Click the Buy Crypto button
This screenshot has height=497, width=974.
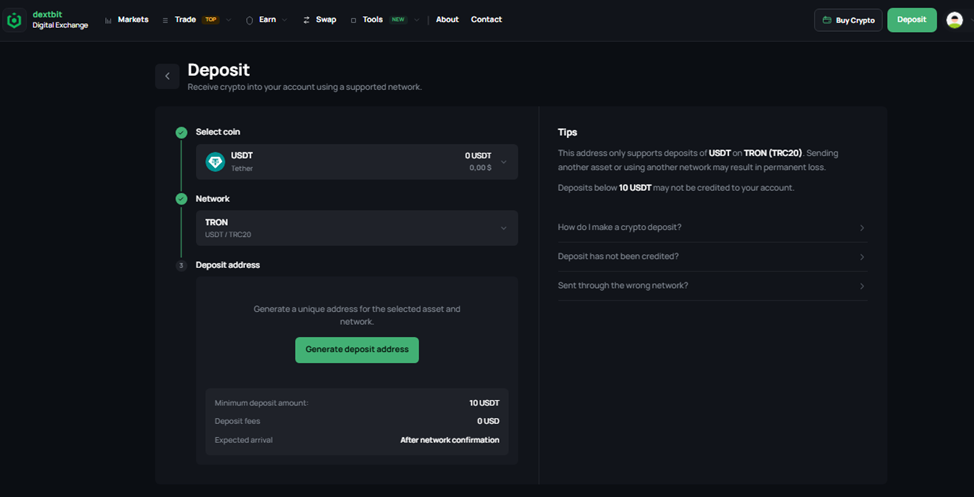pyautogui.click(x=849, y=21)
